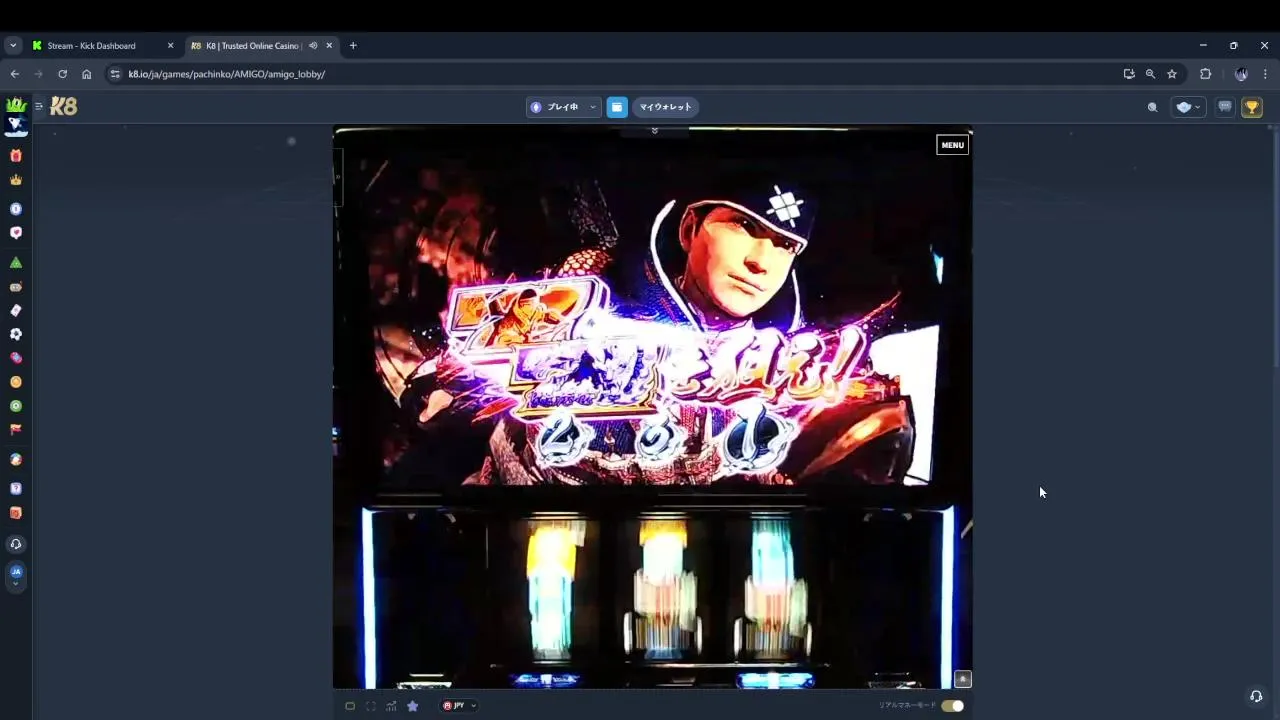The height and width of the screenshot is (720, 1280).
Task: Open the JA language selector in sidebar
Action: click(x=16, y=575)
